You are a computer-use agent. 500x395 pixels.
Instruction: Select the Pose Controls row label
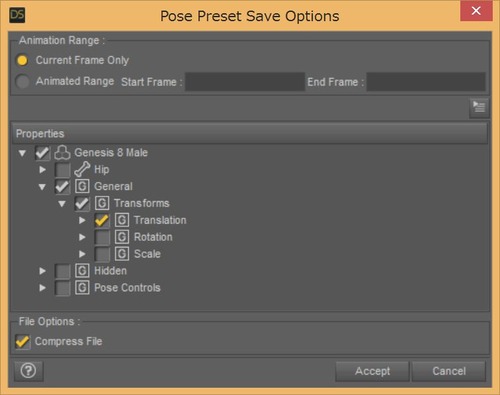pos(127,288)
